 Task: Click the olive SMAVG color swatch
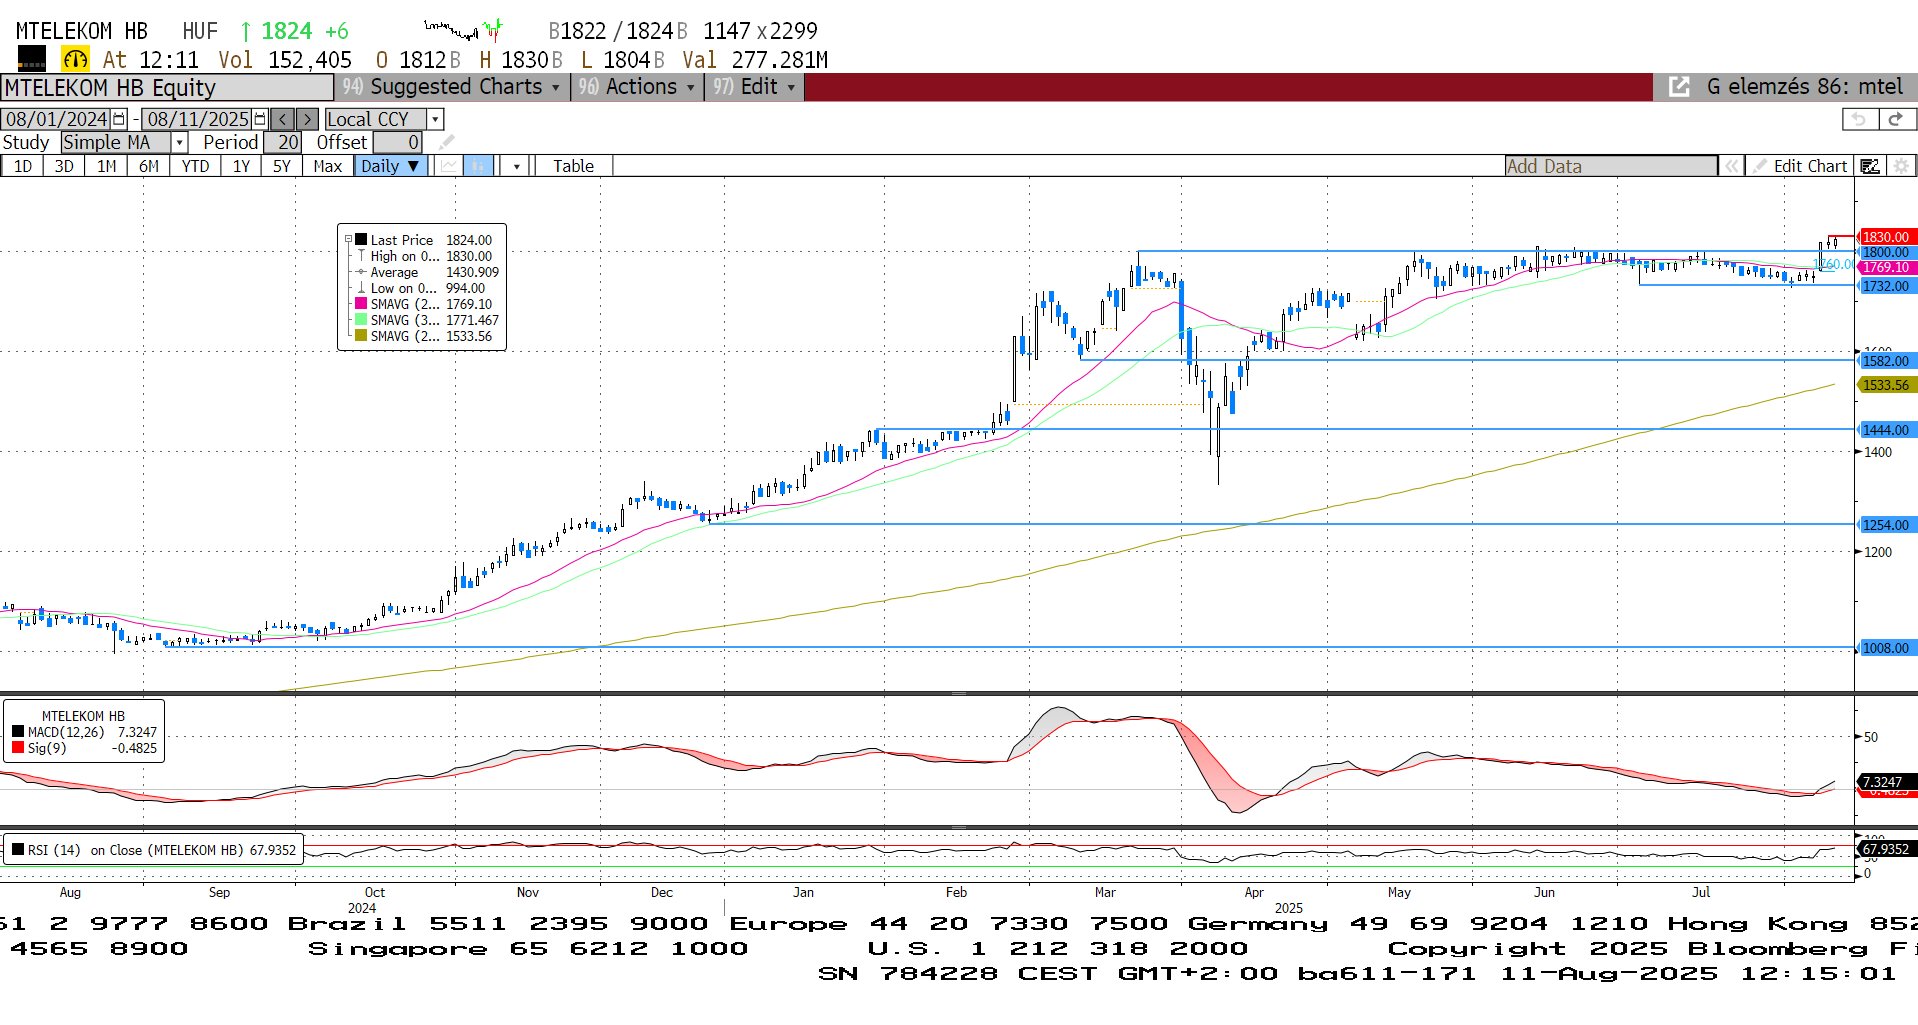coord(361,336)
